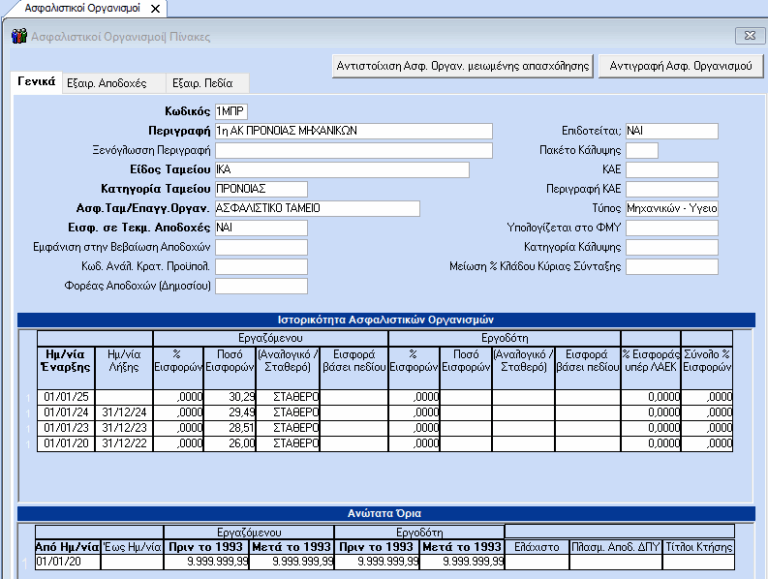Click the Κωδικός field containing 1ΜΠΡ

[x=231, y=112]
